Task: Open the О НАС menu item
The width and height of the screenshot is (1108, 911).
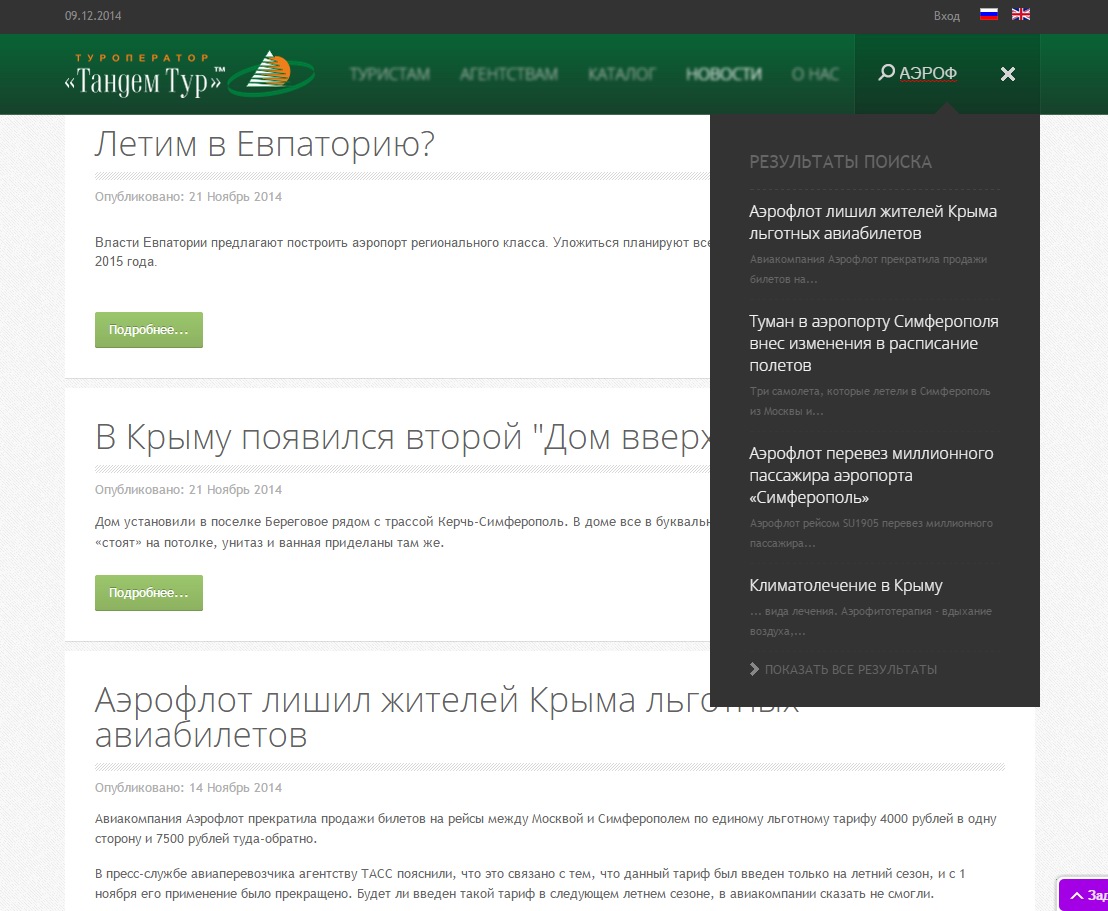Action: click(x=815, y=74)
